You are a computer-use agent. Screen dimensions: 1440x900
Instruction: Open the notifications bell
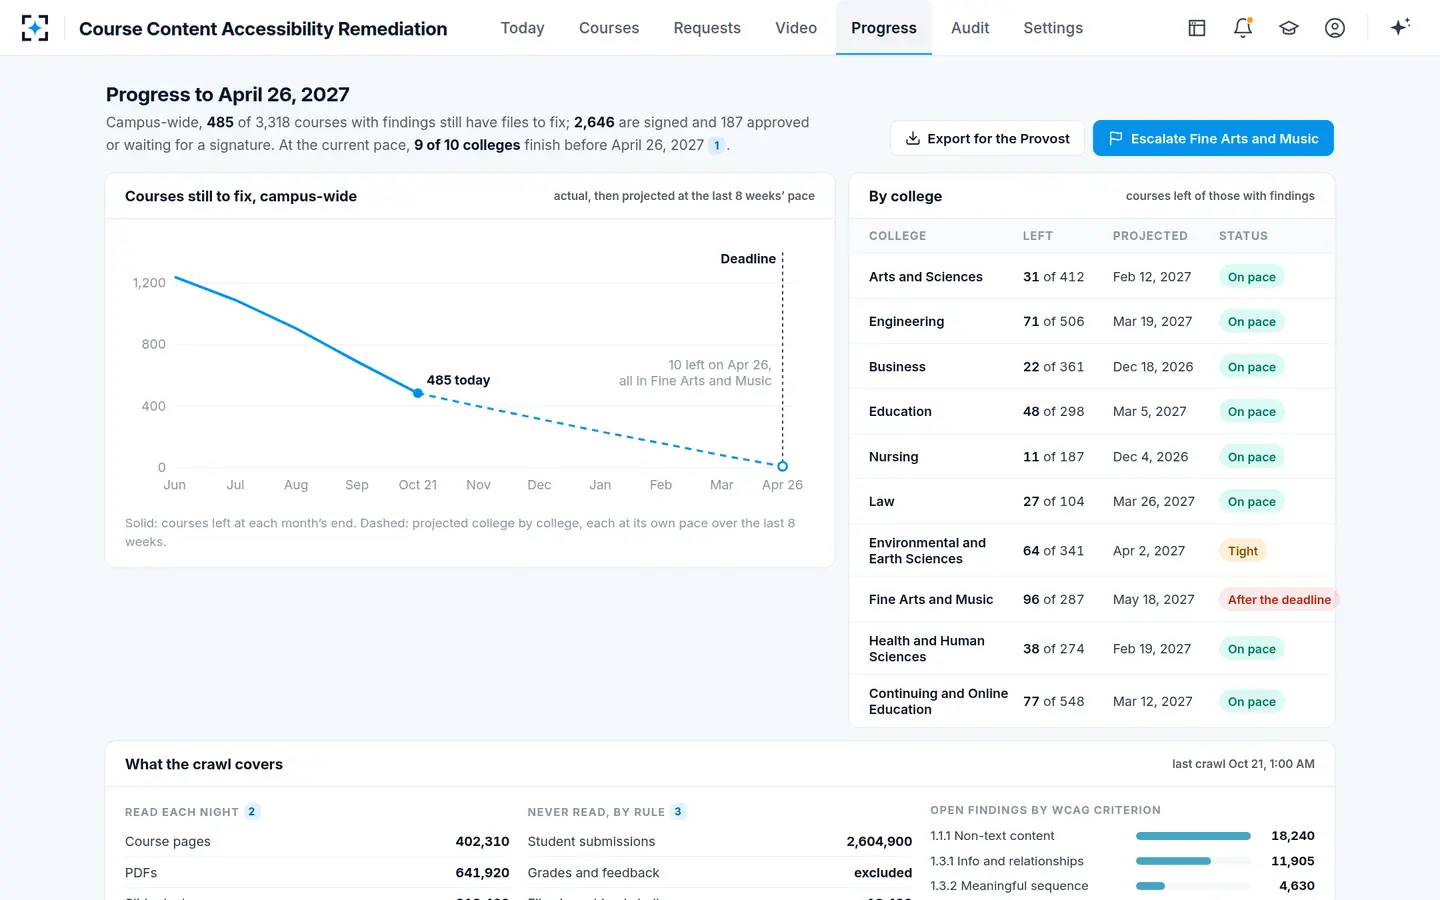click(1243, 28)
